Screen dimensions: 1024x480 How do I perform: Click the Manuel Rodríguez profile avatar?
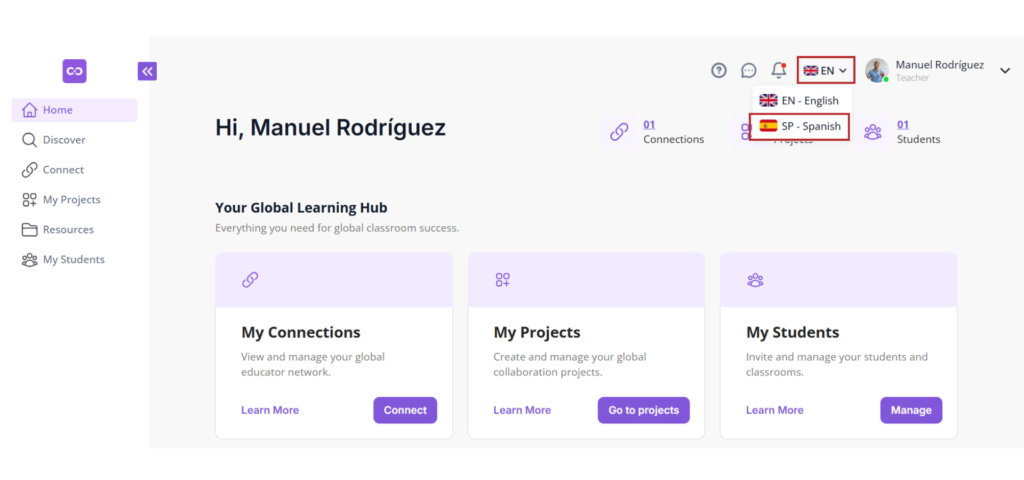pos(876,71)
